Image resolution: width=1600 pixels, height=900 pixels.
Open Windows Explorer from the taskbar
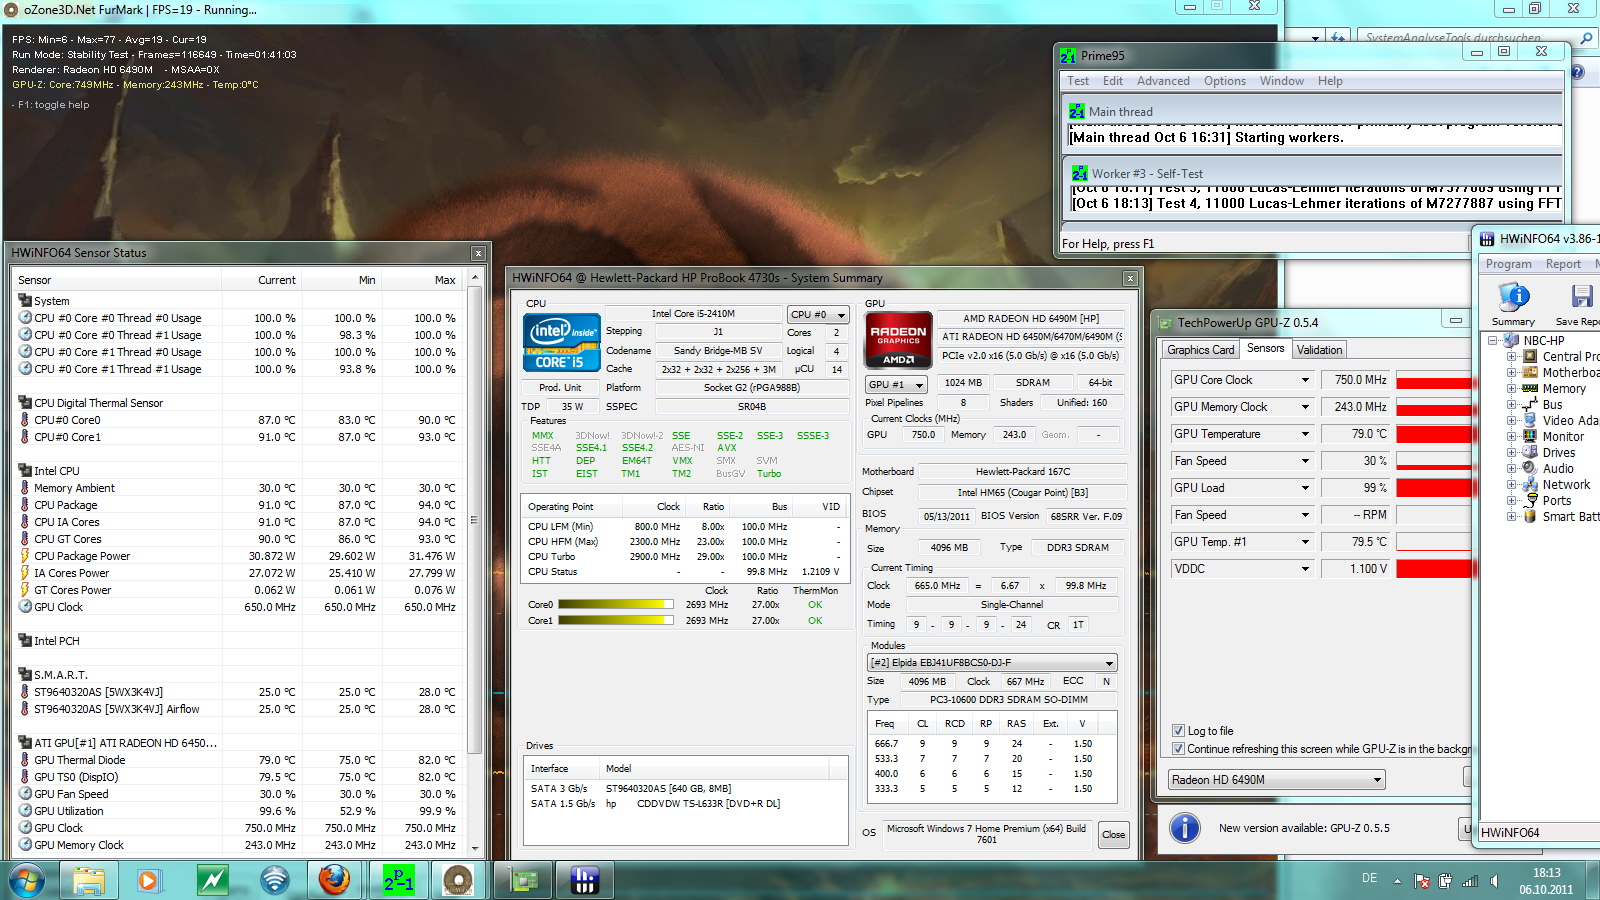(88, 880)
